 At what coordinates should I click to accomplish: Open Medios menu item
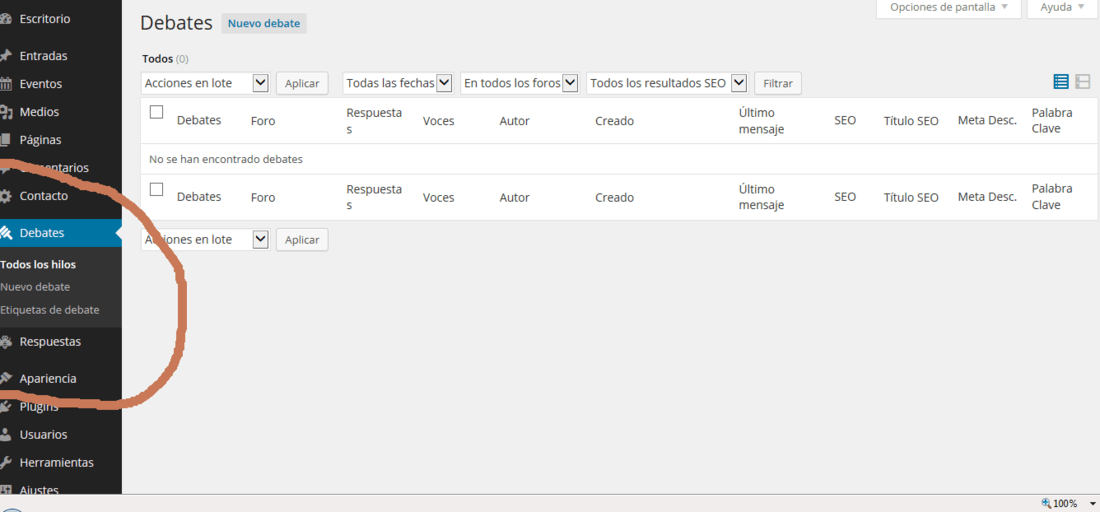[39, 112]
